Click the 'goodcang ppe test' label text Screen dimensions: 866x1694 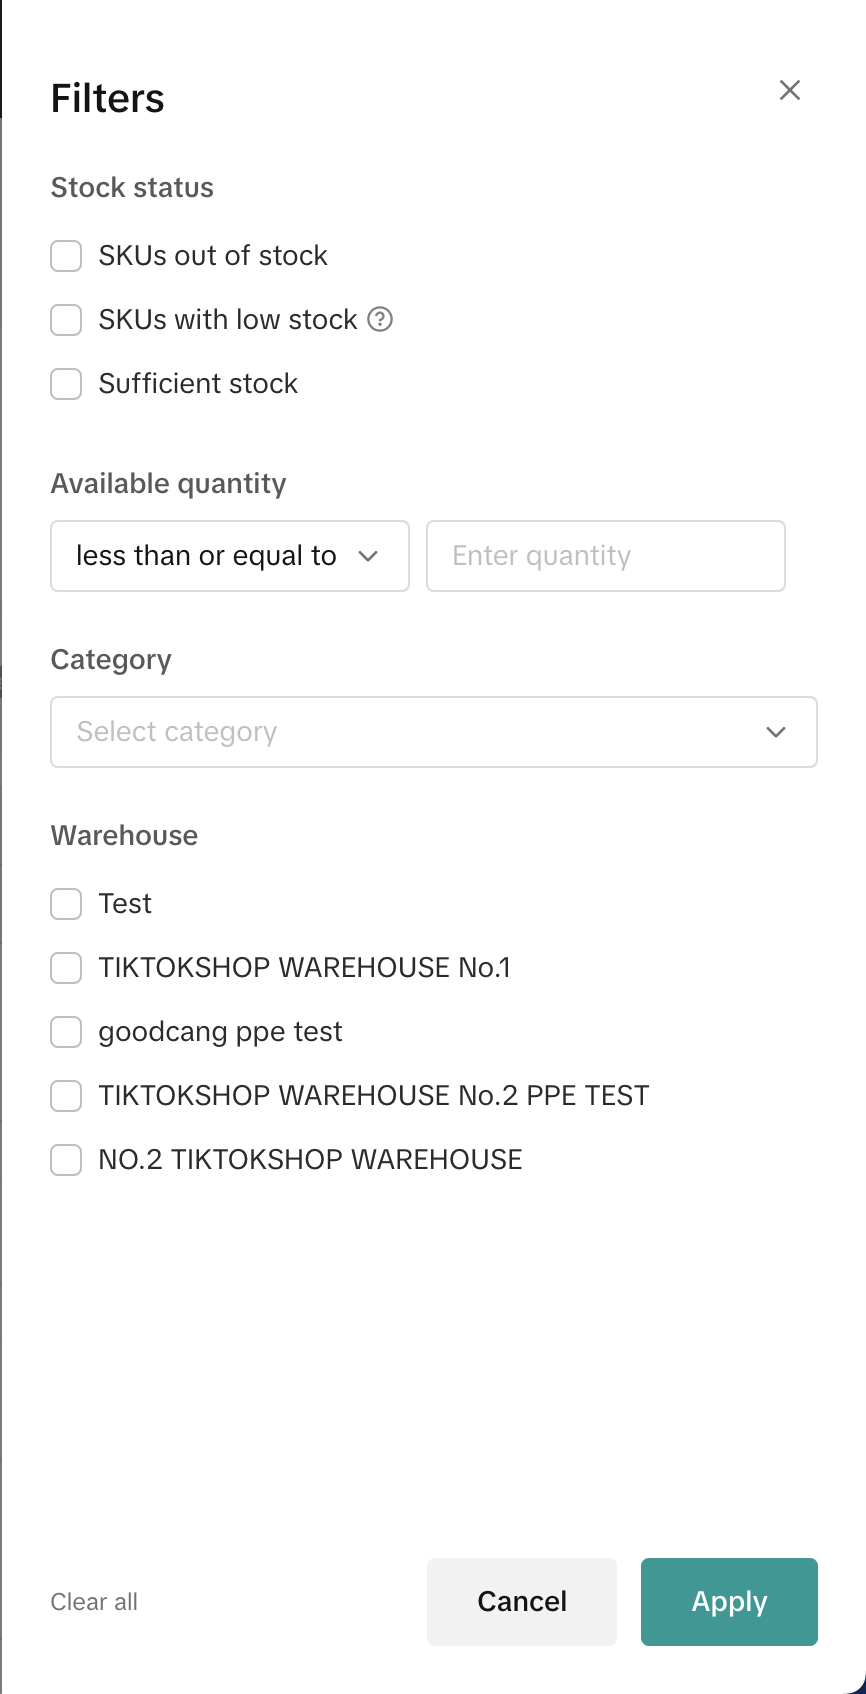coord(220,1032)
